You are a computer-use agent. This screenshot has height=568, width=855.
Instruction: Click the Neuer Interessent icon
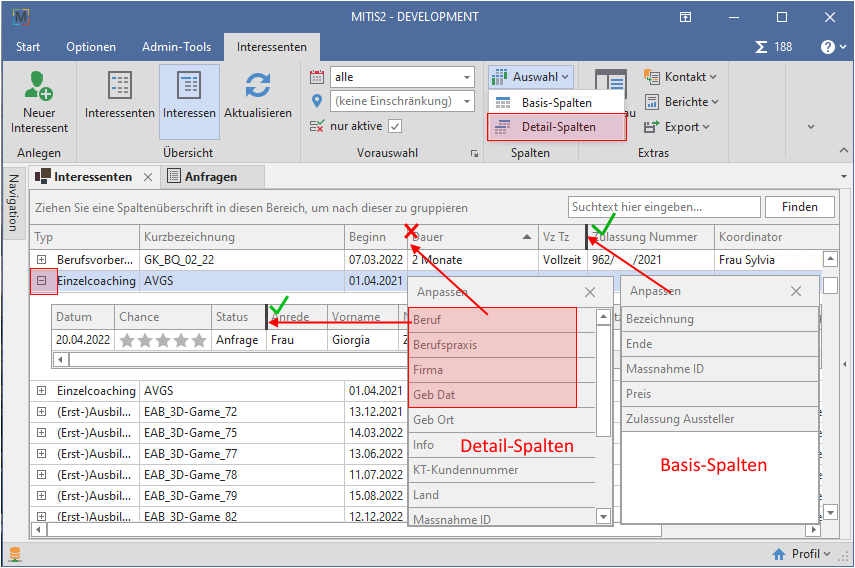point(39,86)
